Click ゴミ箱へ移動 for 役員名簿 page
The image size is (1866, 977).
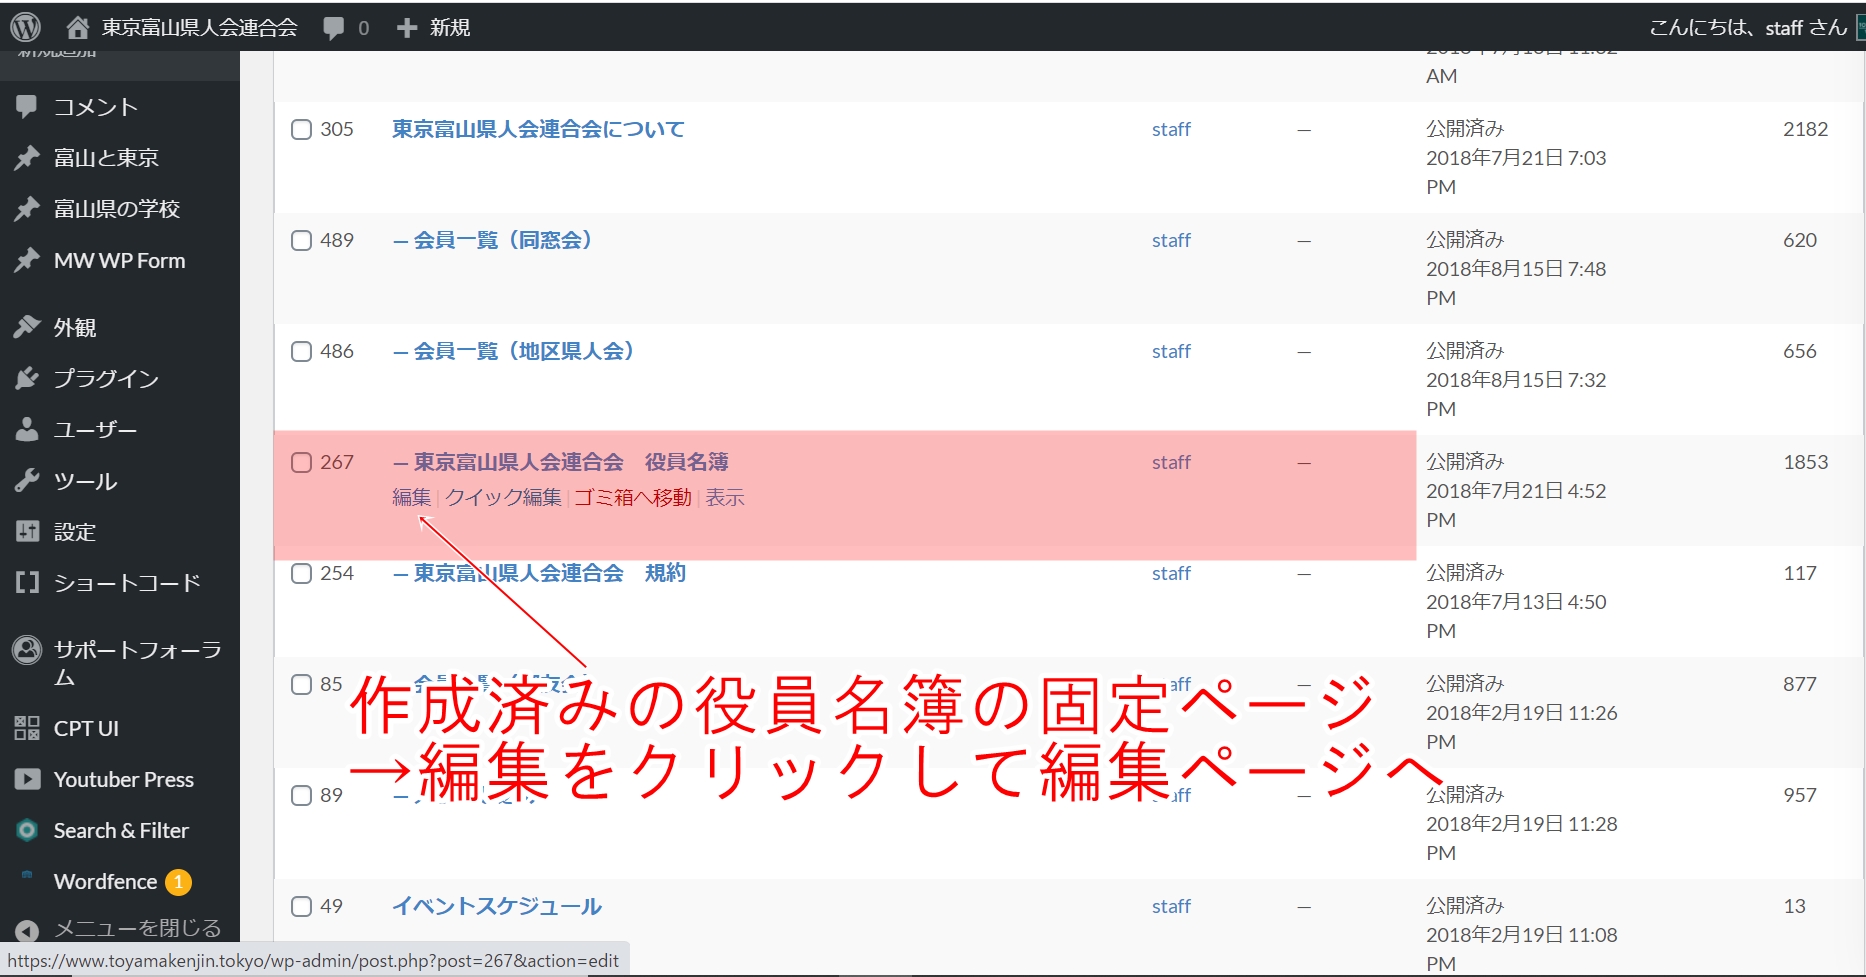click(633, 497)
